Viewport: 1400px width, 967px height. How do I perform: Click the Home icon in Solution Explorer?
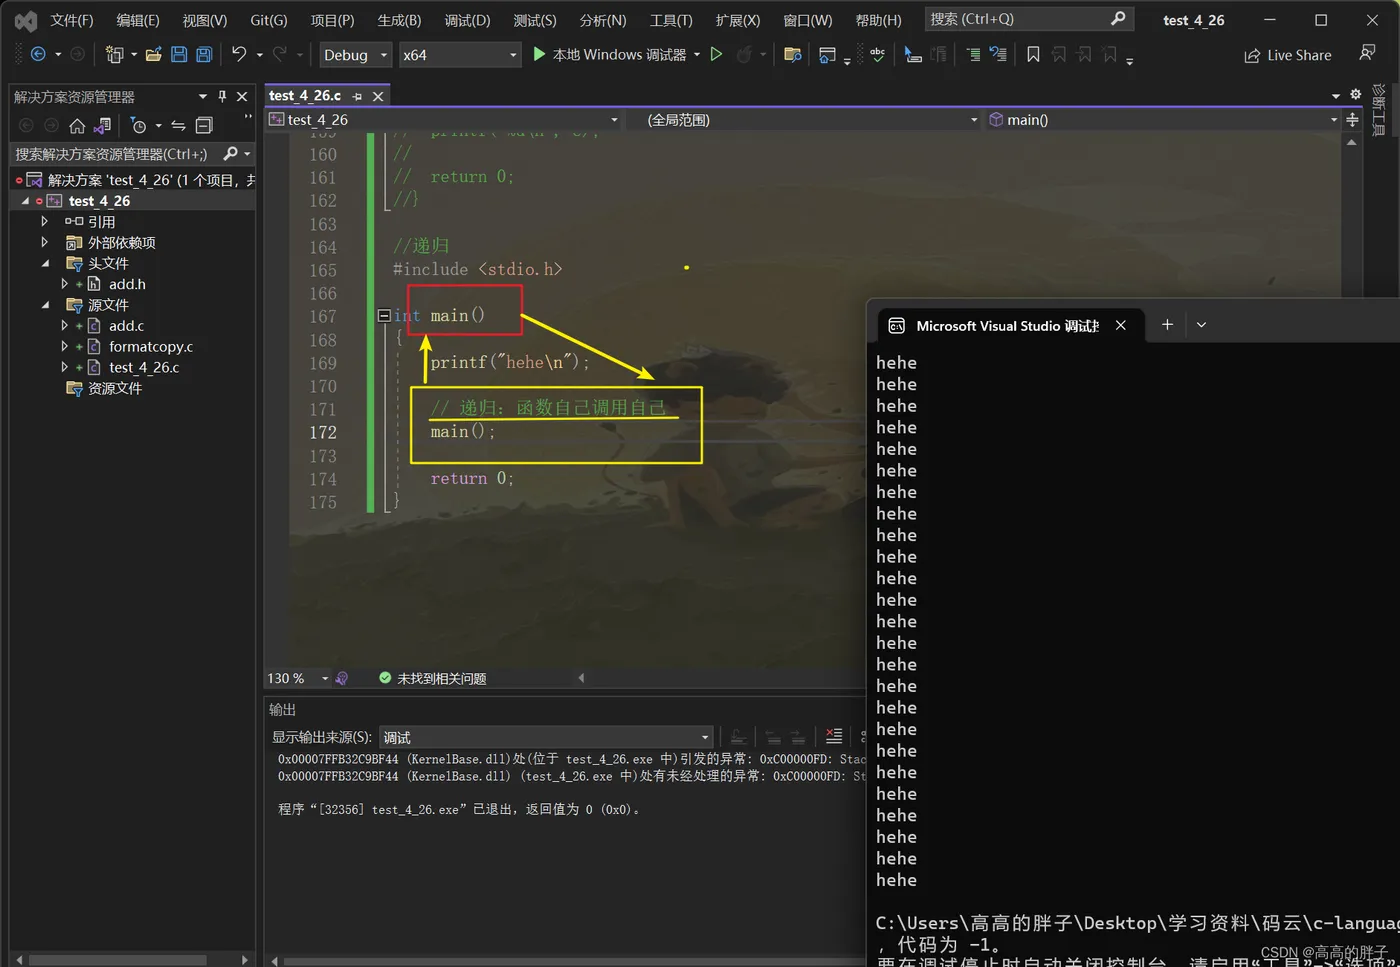click(x=77, y=125)
